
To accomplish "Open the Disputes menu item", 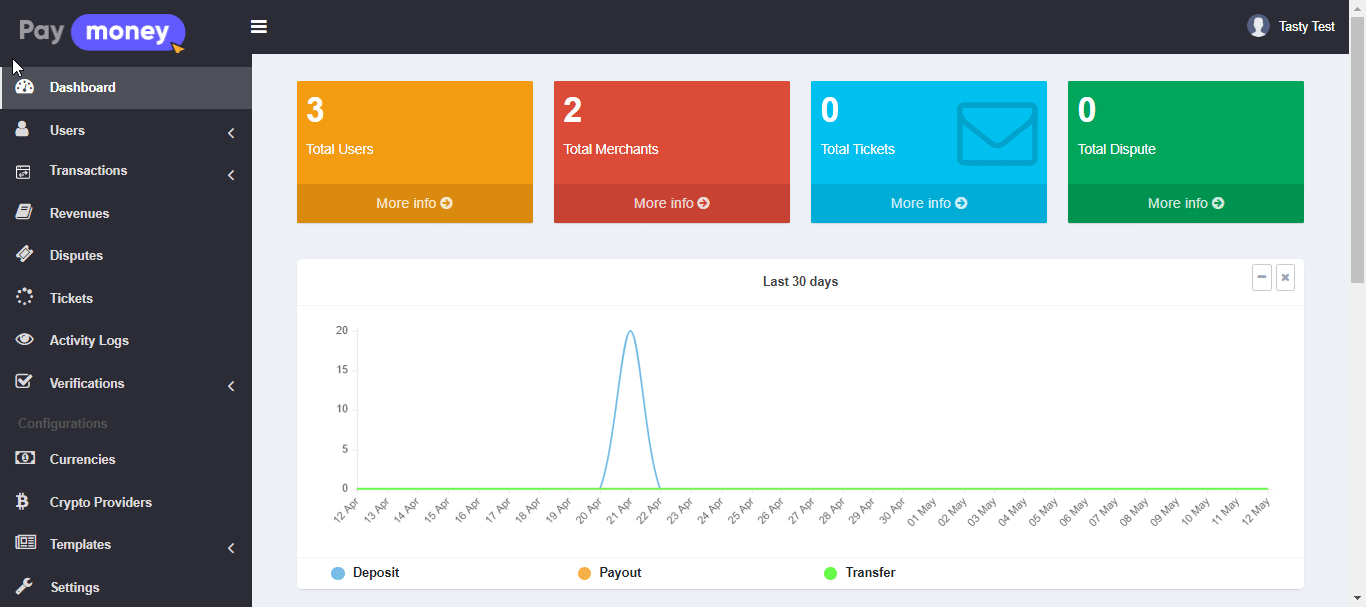I will (x=76, y=255).
